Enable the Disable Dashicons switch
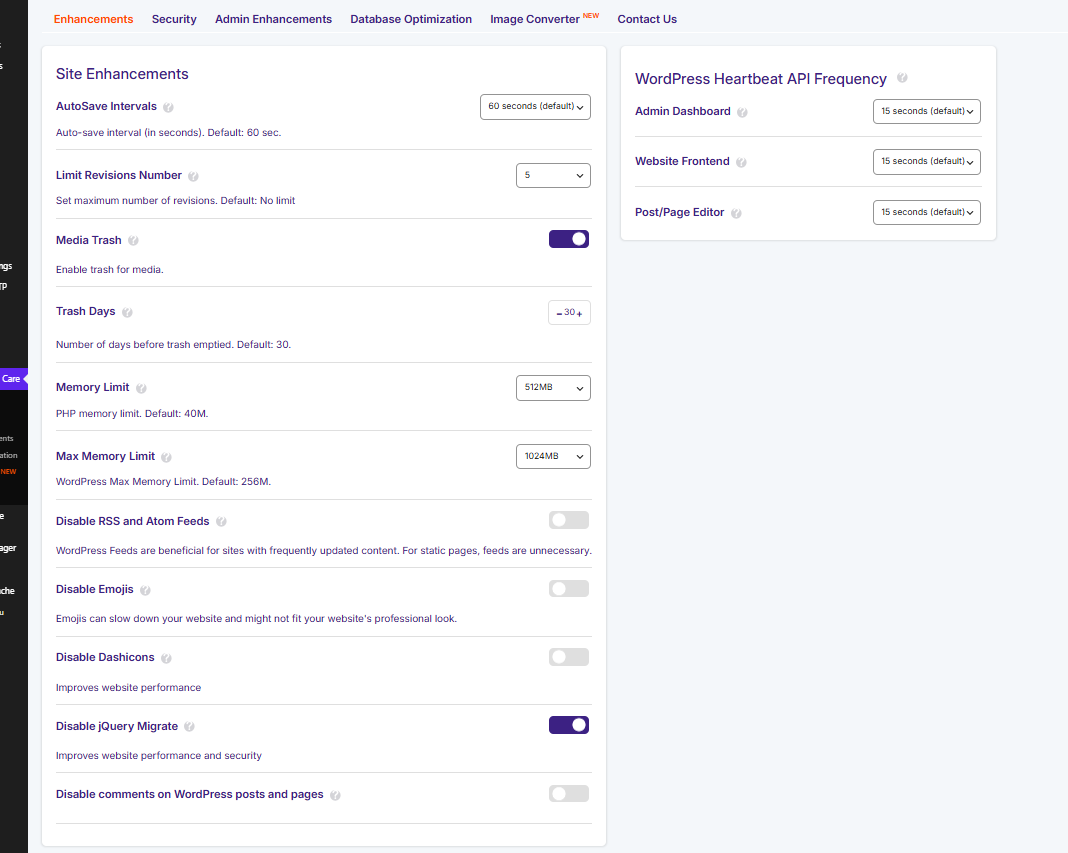The height and width of the screenshot is (853, 1068). click(x=569, y=657)
